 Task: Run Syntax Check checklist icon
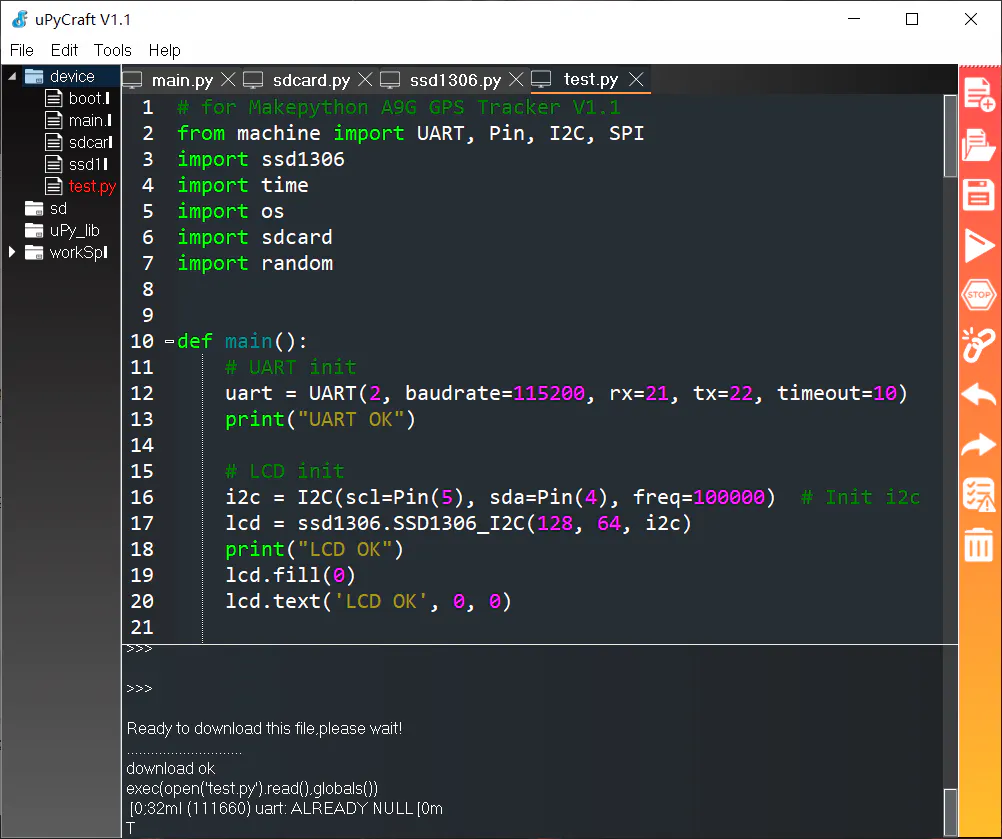pos(978,495)
